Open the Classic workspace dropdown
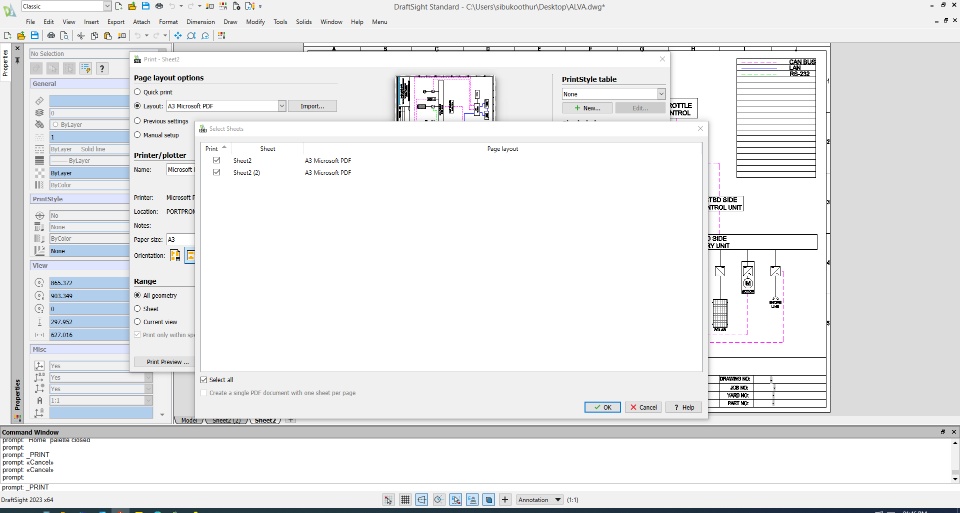 [x=107, y=6]
